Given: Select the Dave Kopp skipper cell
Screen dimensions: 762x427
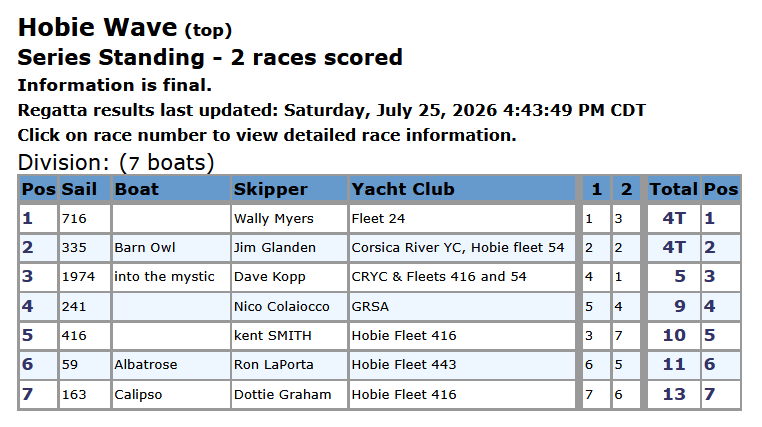Looking at the screenshot, I should (x=289, y=277).
